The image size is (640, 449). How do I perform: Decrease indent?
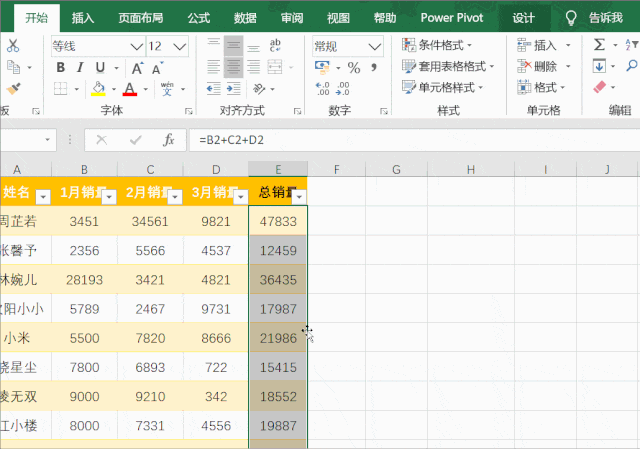(x=213, y=89)
